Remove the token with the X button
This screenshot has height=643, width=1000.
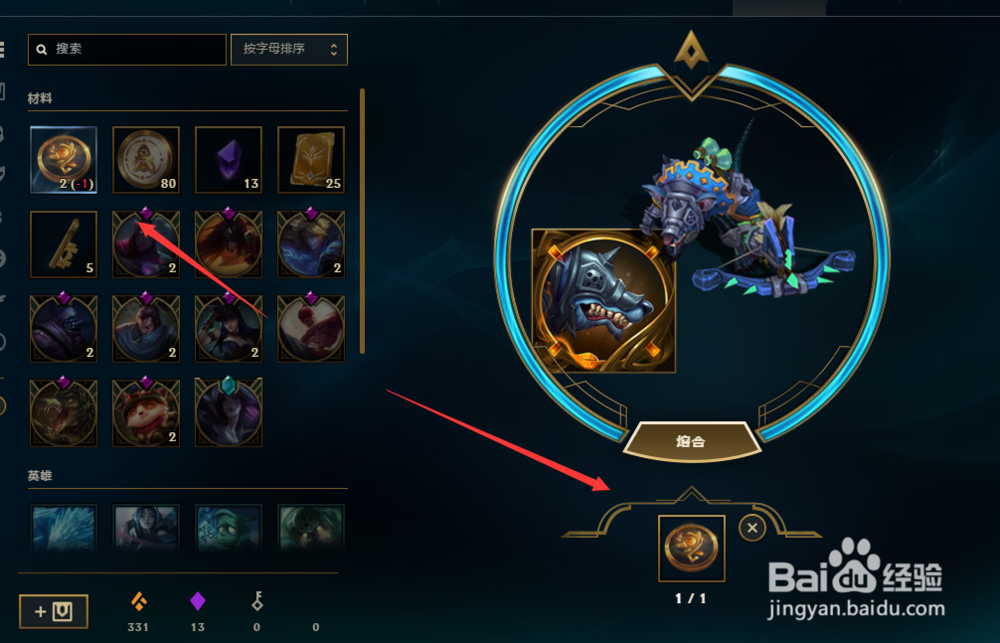pos(753,528)
